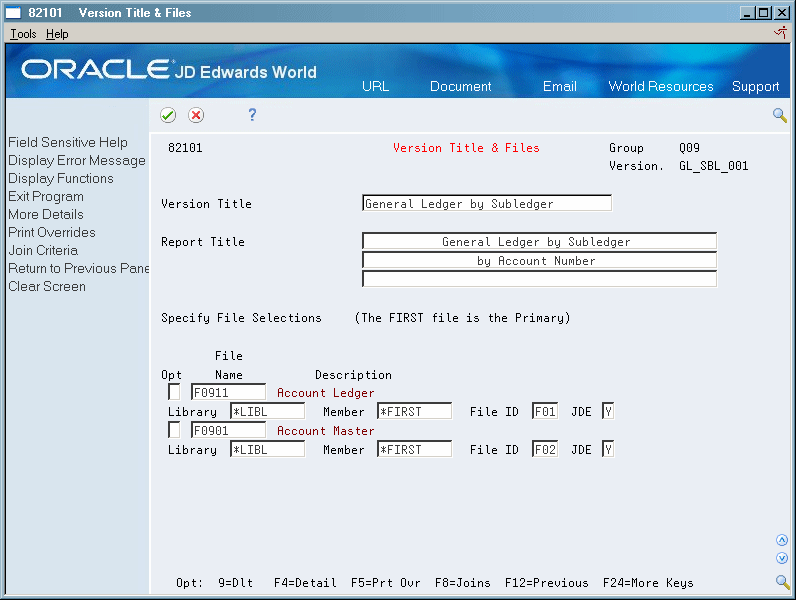Click the window system icon in title bar
This screenshot has height=600, width=796.
coord(13,13)
